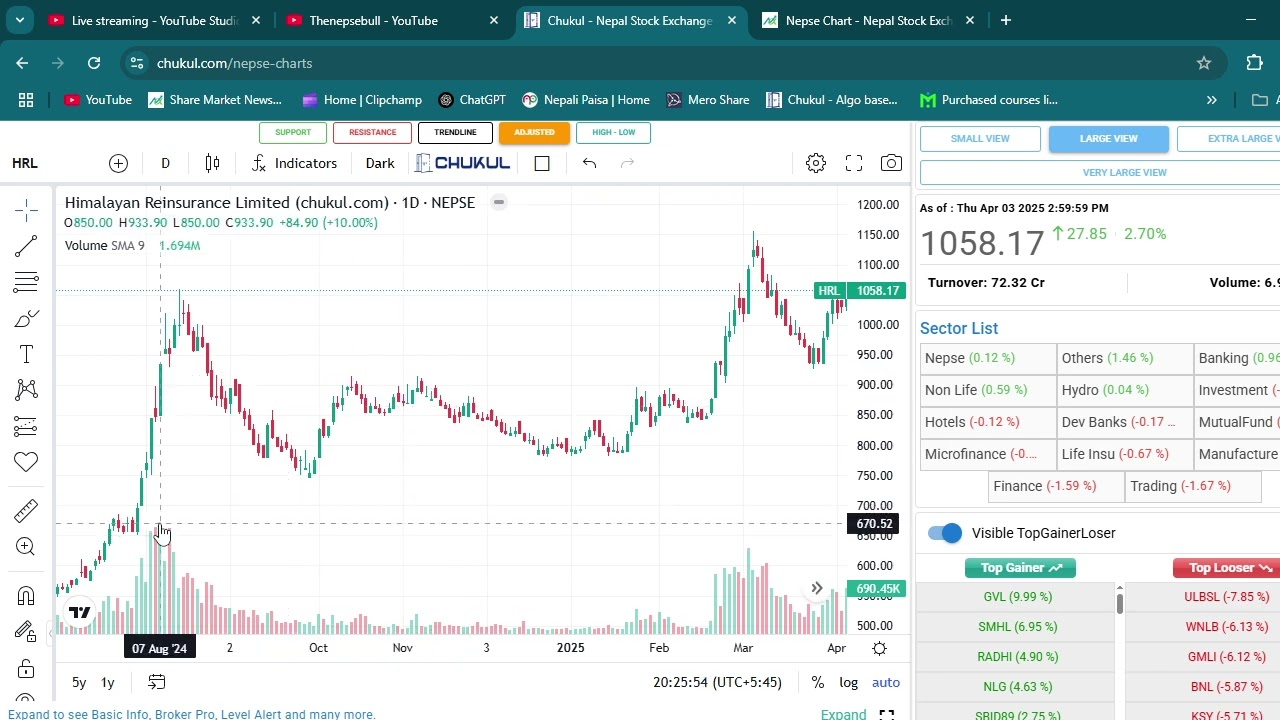Open the Trading sector
This screenshot has height=720, width=1280.
(1191, 486)
